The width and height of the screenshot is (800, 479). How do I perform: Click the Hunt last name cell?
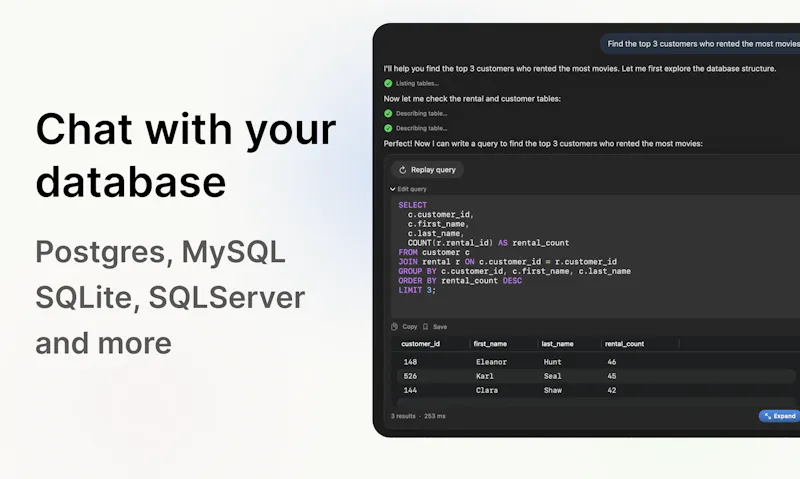point(553,362)
